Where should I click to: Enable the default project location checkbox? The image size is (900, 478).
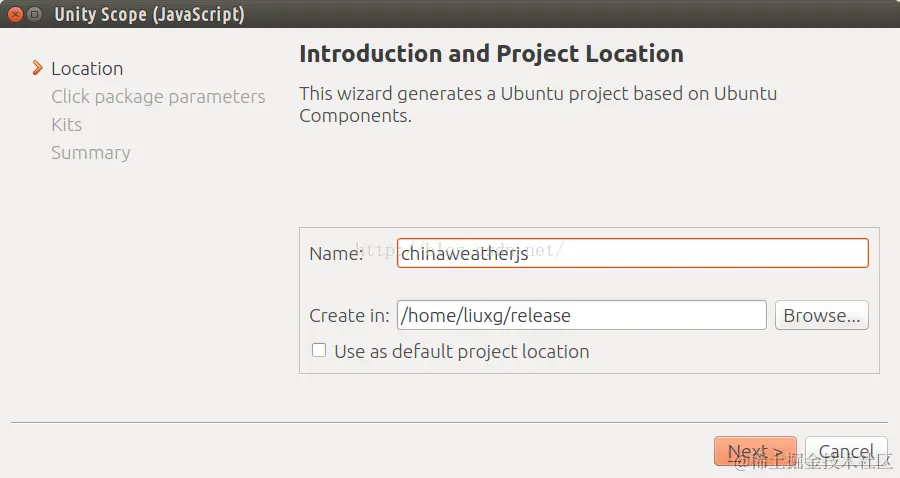click(x=319, y=350)
